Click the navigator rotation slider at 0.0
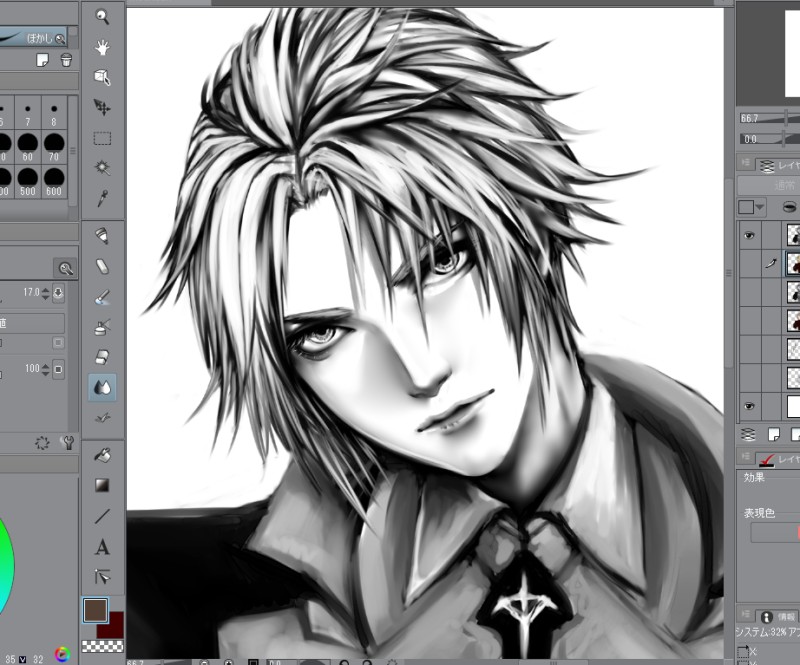800x665 pixels. coord(769,139)
